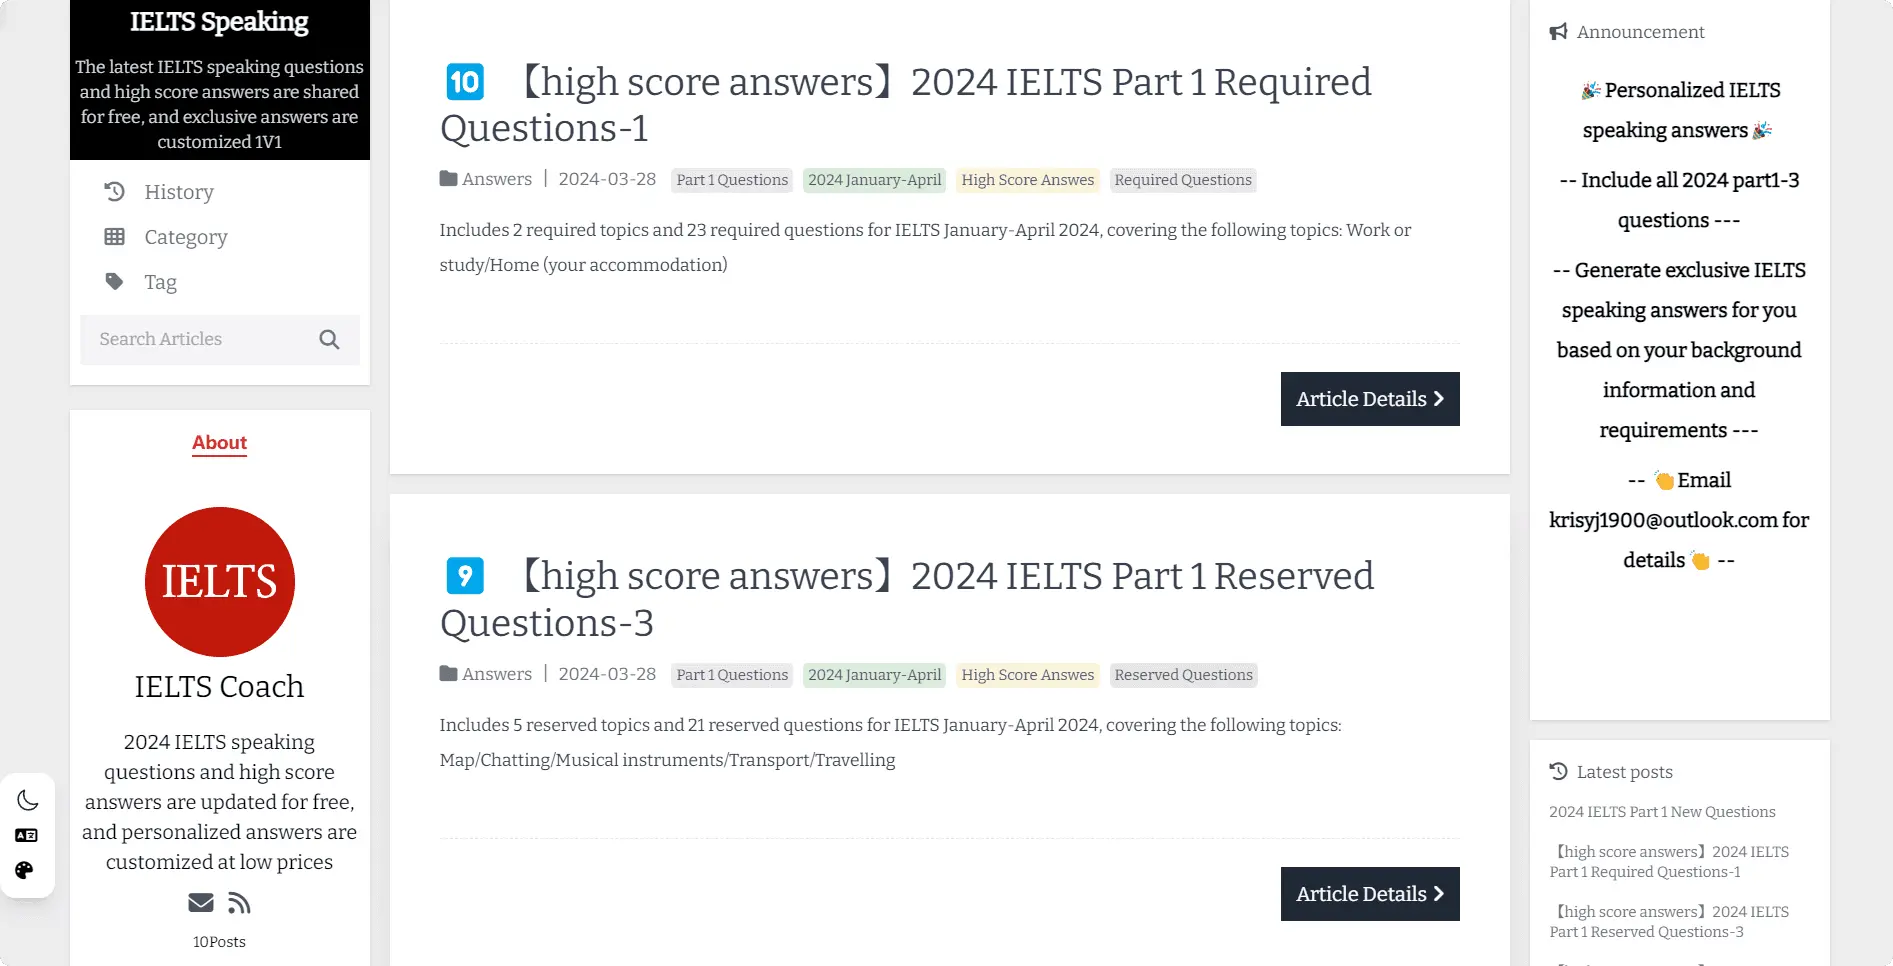The width and height of the screenshot is (1893, 966).
Task: Click the email envelope icon under IELTS Coach
Action: 200,903
